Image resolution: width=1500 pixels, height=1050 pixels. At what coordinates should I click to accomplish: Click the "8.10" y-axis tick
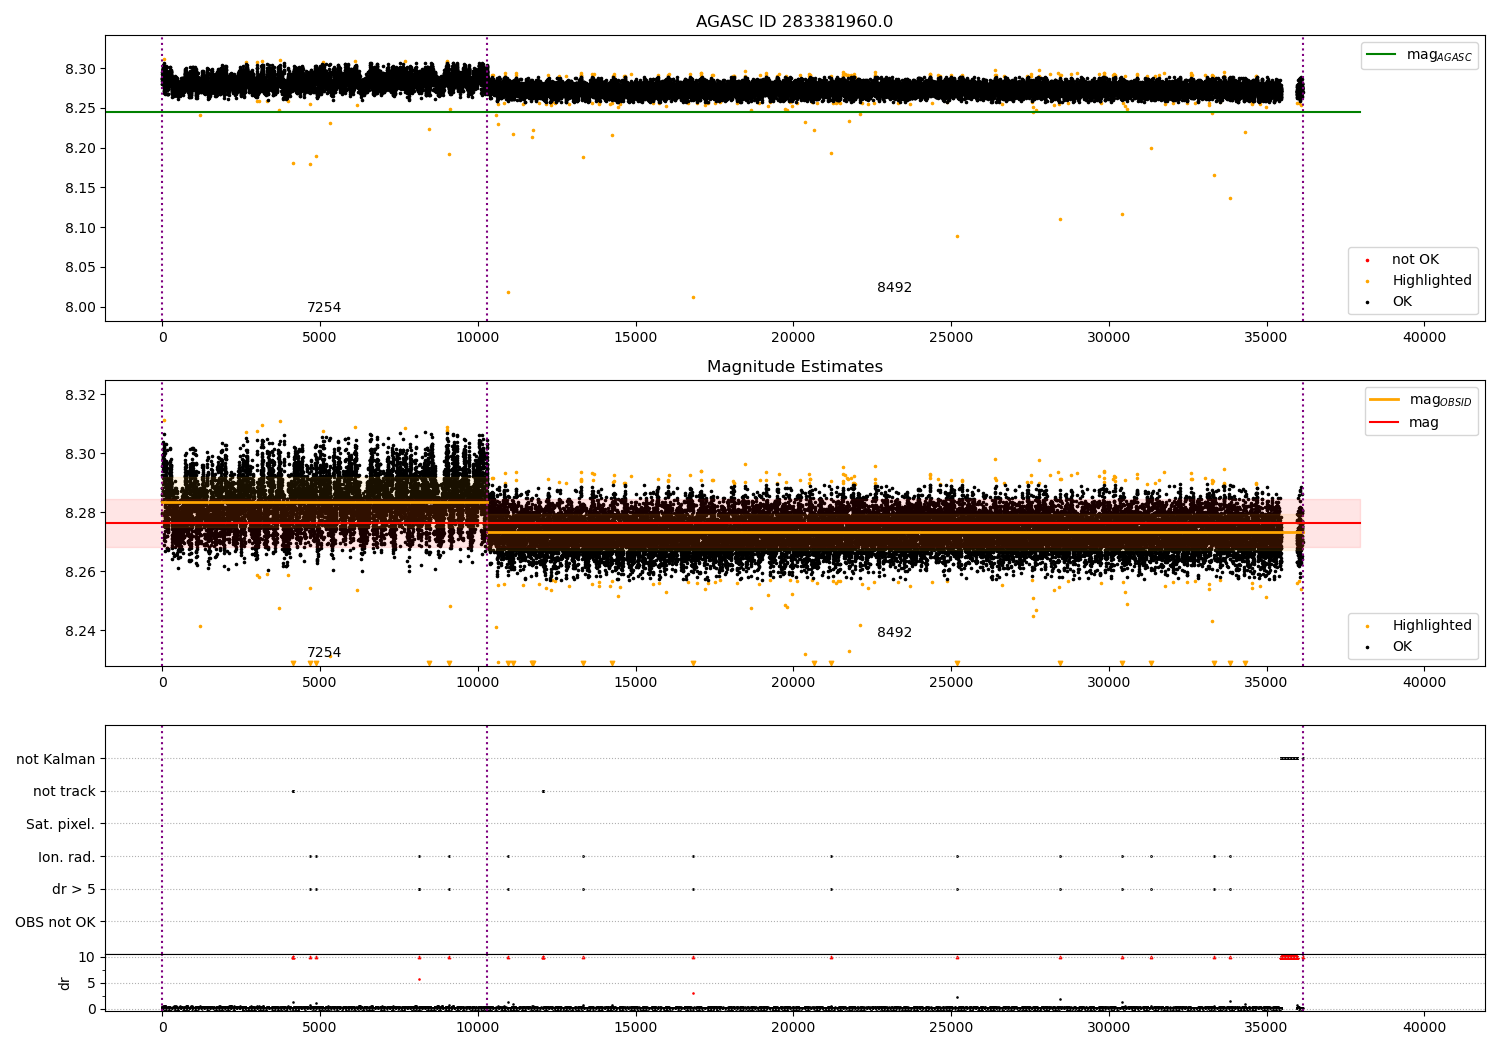click(x=81, y=228)
